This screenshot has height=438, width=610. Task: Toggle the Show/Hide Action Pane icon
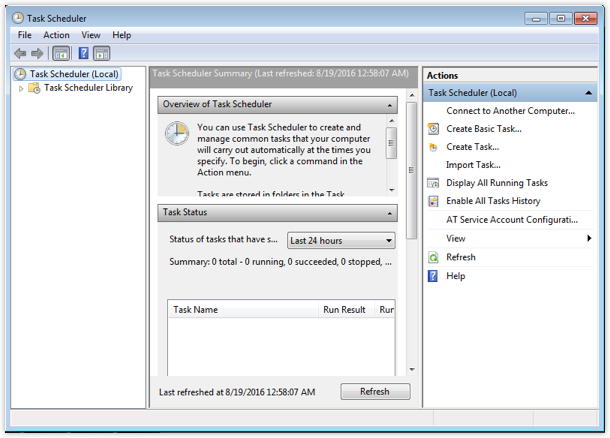102,53
